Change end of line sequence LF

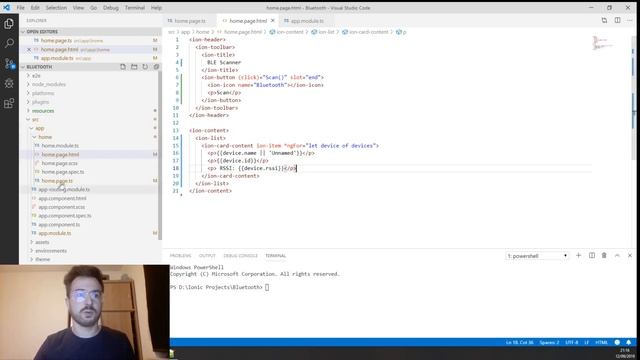point(587,342)
